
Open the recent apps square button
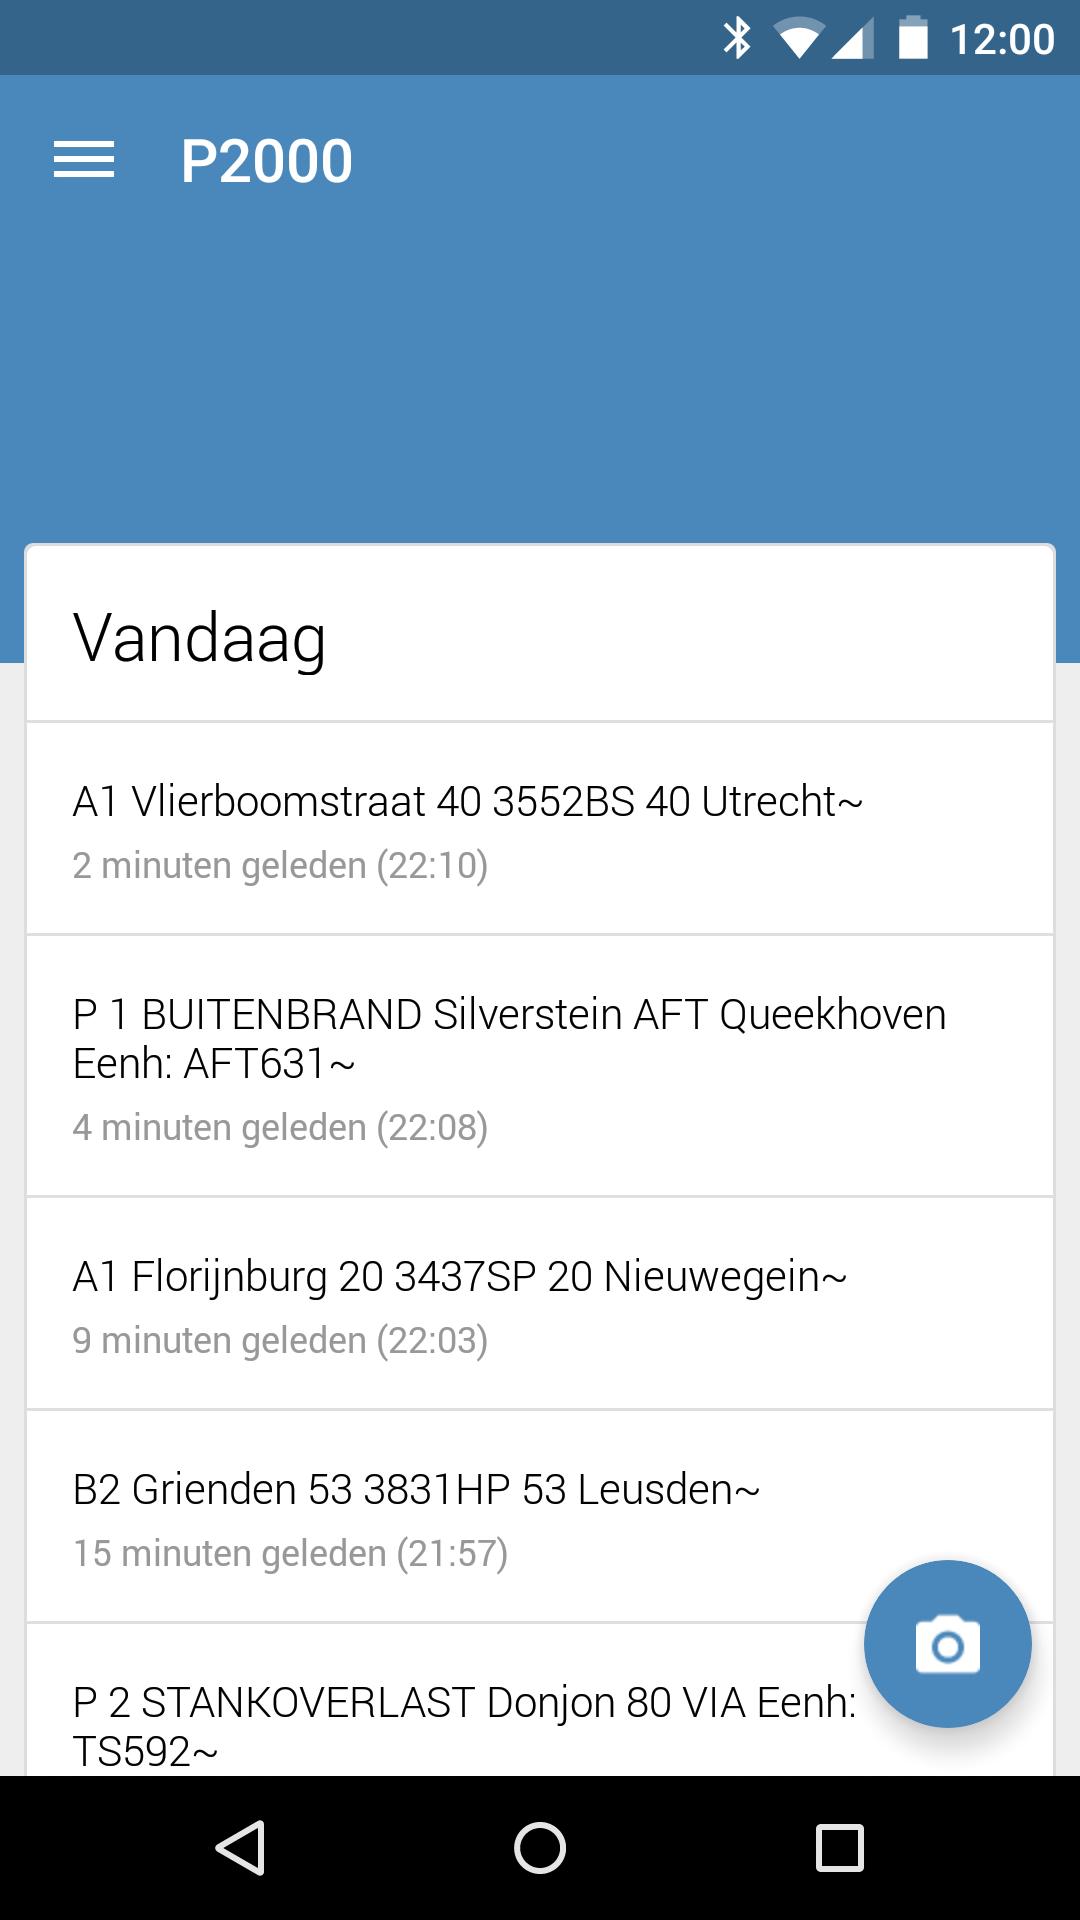(839, 1847)
